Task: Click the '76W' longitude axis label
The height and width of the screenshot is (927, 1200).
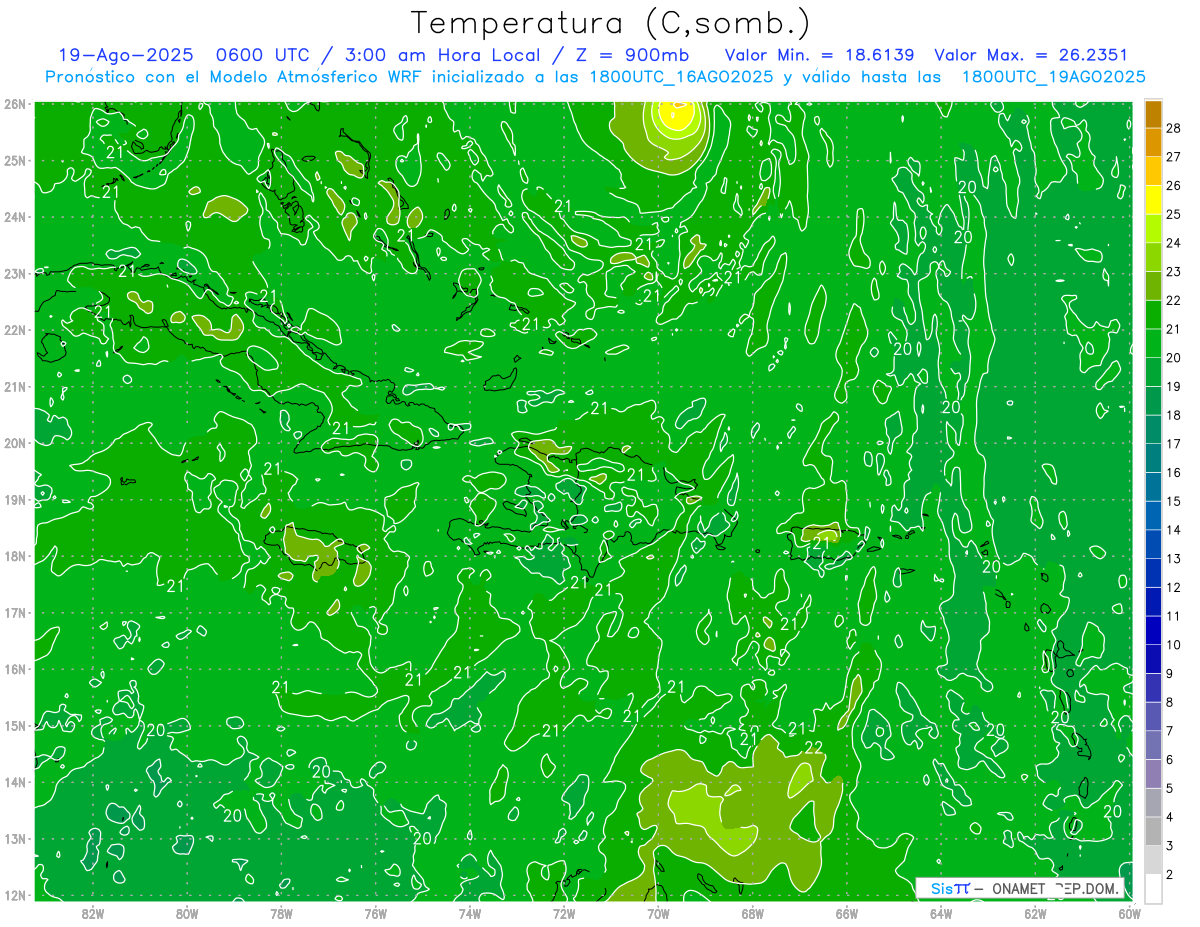Action: [375, 913]
